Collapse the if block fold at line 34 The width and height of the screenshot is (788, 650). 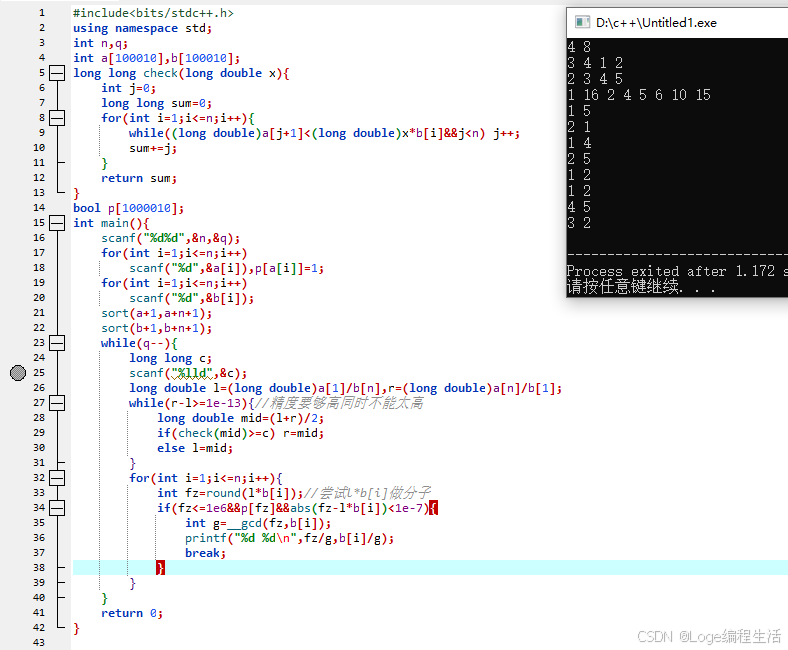pos(57,508)
